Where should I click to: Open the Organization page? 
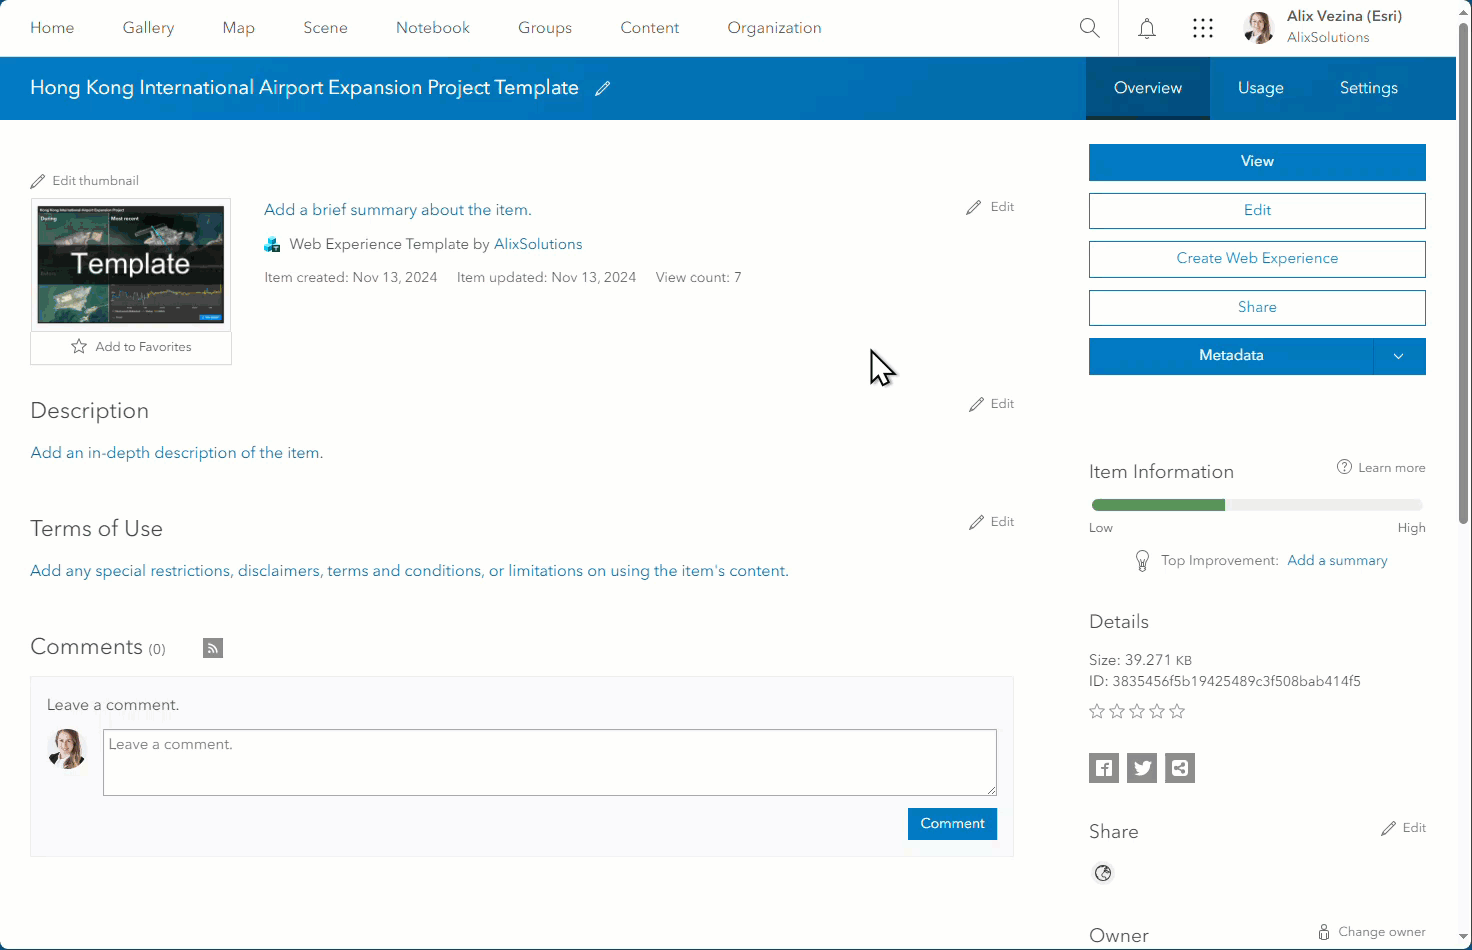774,28
